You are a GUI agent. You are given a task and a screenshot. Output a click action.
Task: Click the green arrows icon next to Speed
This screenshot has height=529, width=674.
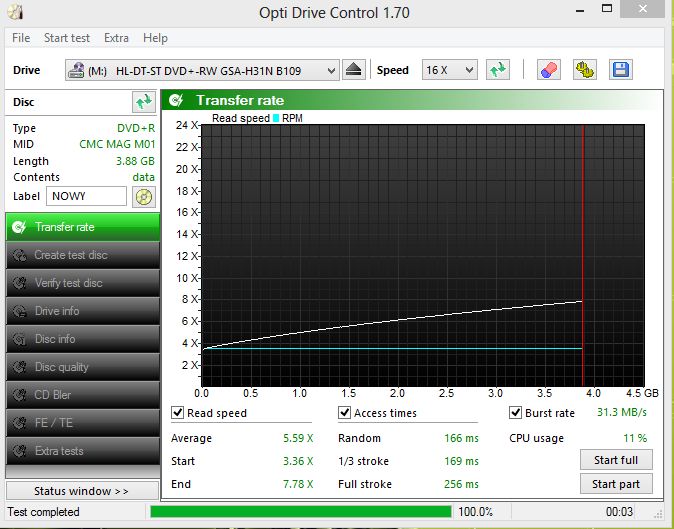(498, 70)
